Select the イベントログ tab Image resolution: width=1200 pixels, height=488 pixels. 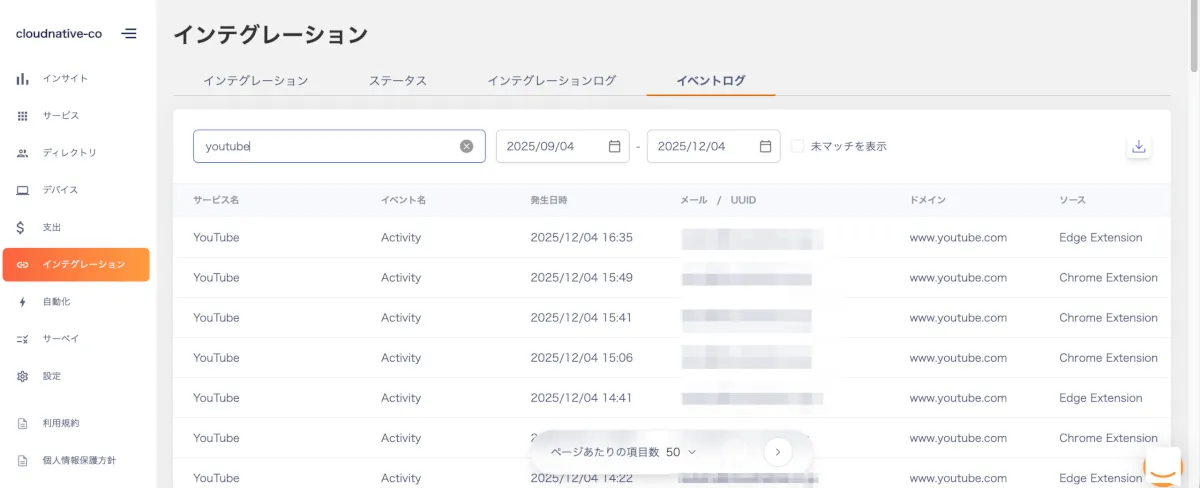coord(711,80)
